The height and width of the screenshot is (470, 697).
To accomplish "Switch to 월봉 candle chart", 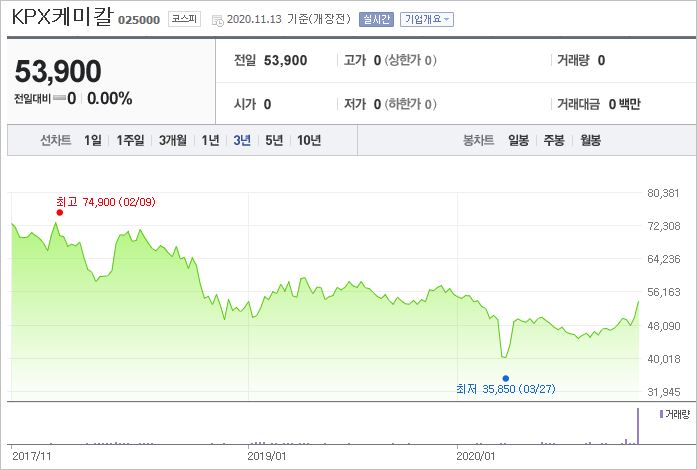I will point(590,141).
